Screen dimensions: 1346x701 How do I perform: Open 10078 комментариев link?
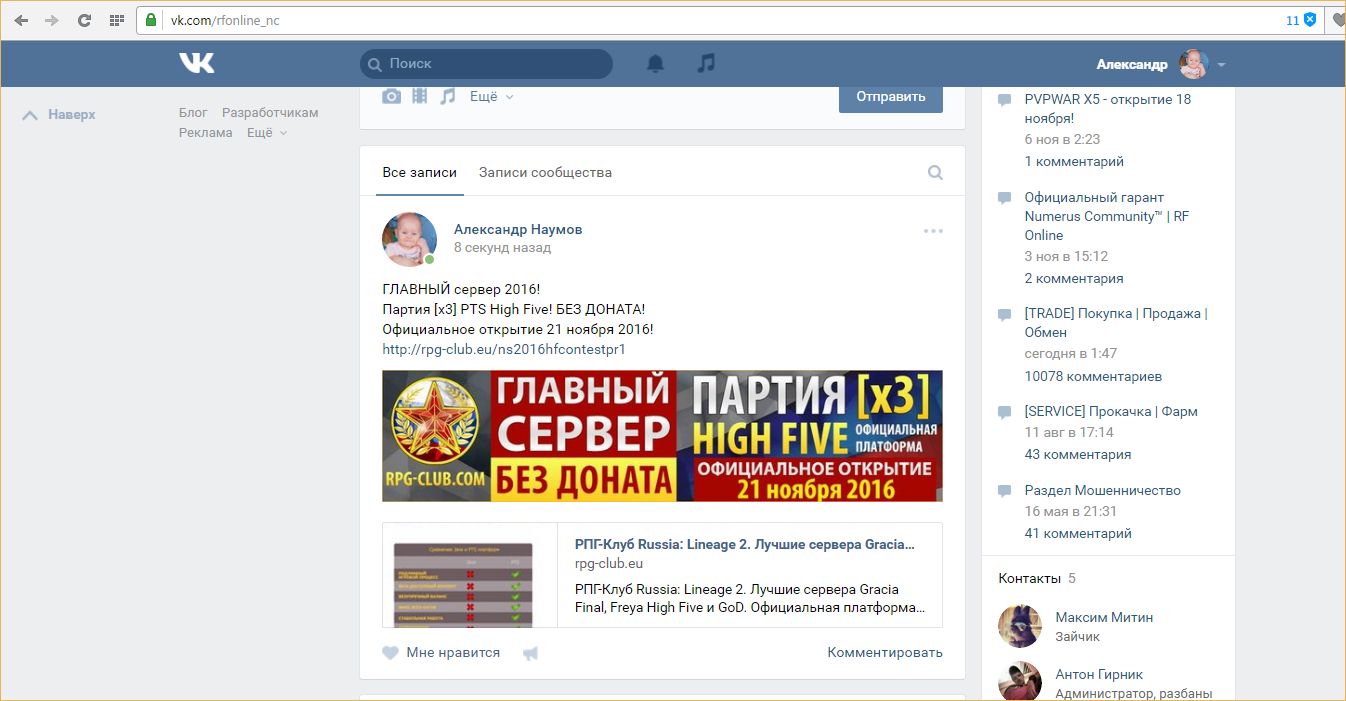pyautogui.click(x=1094, y=376)
